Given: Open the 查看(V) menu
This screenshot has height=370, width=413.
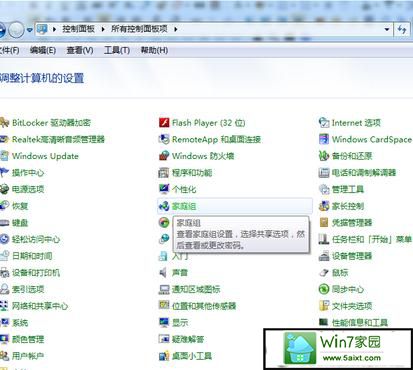Looking at the screenshot, I should coord(80,50).
